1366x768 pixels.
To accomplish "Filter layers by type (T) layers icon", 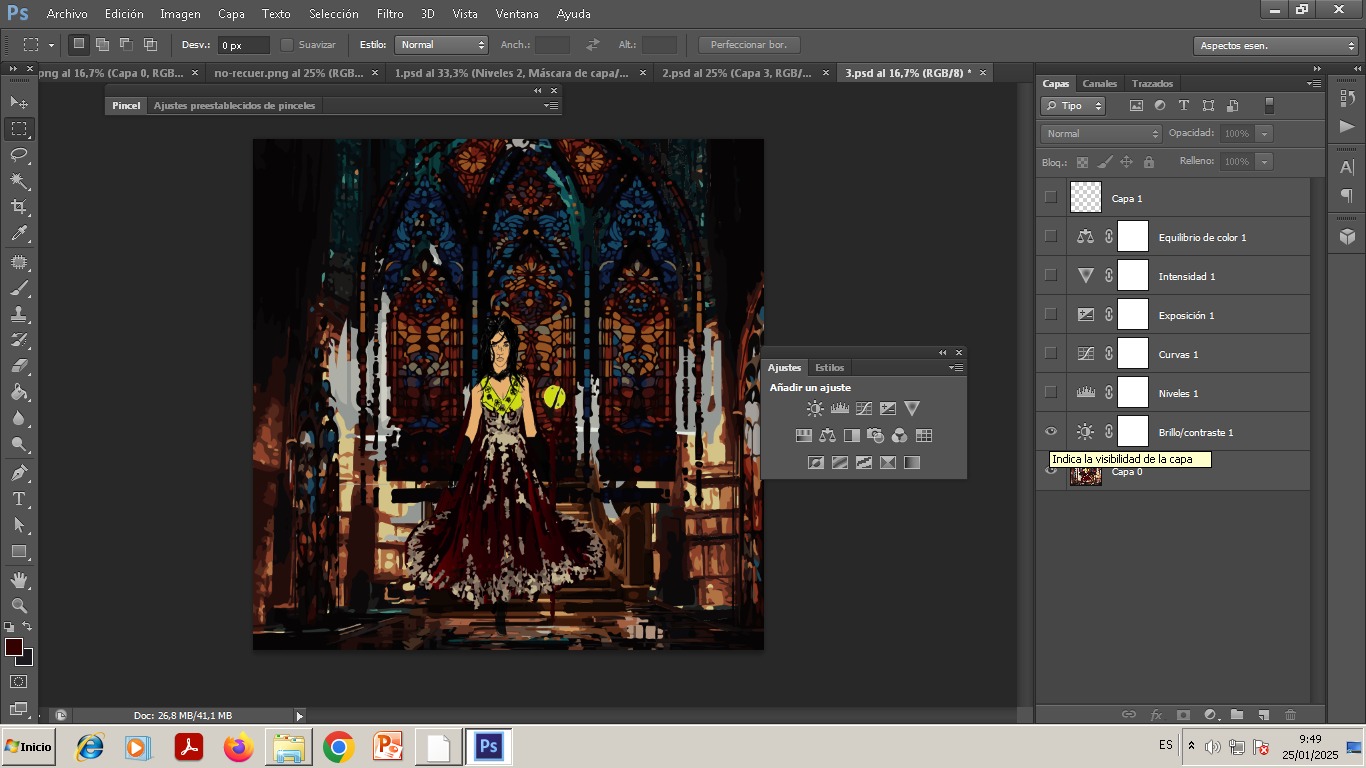I will click(x=1184, y=106).
